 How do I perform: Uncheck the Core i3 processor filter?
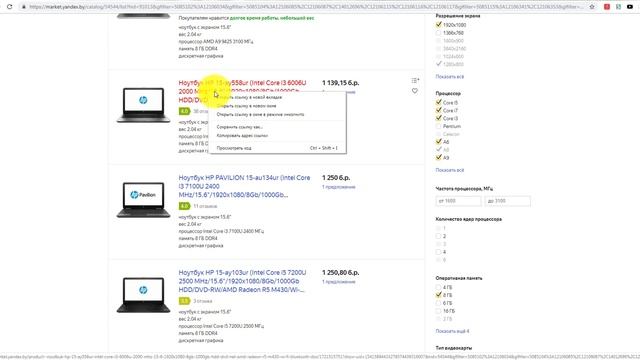[x=439, y=118]
